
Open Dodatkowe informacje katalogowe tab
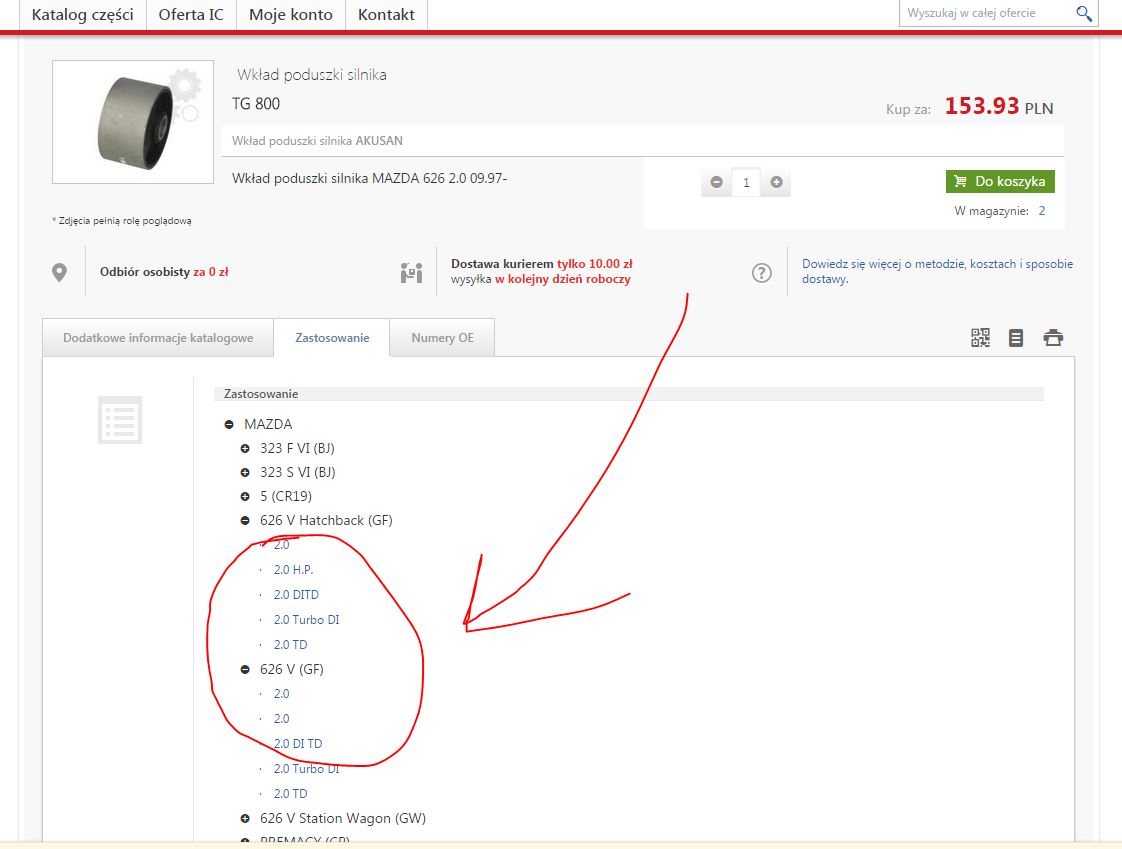158,338
